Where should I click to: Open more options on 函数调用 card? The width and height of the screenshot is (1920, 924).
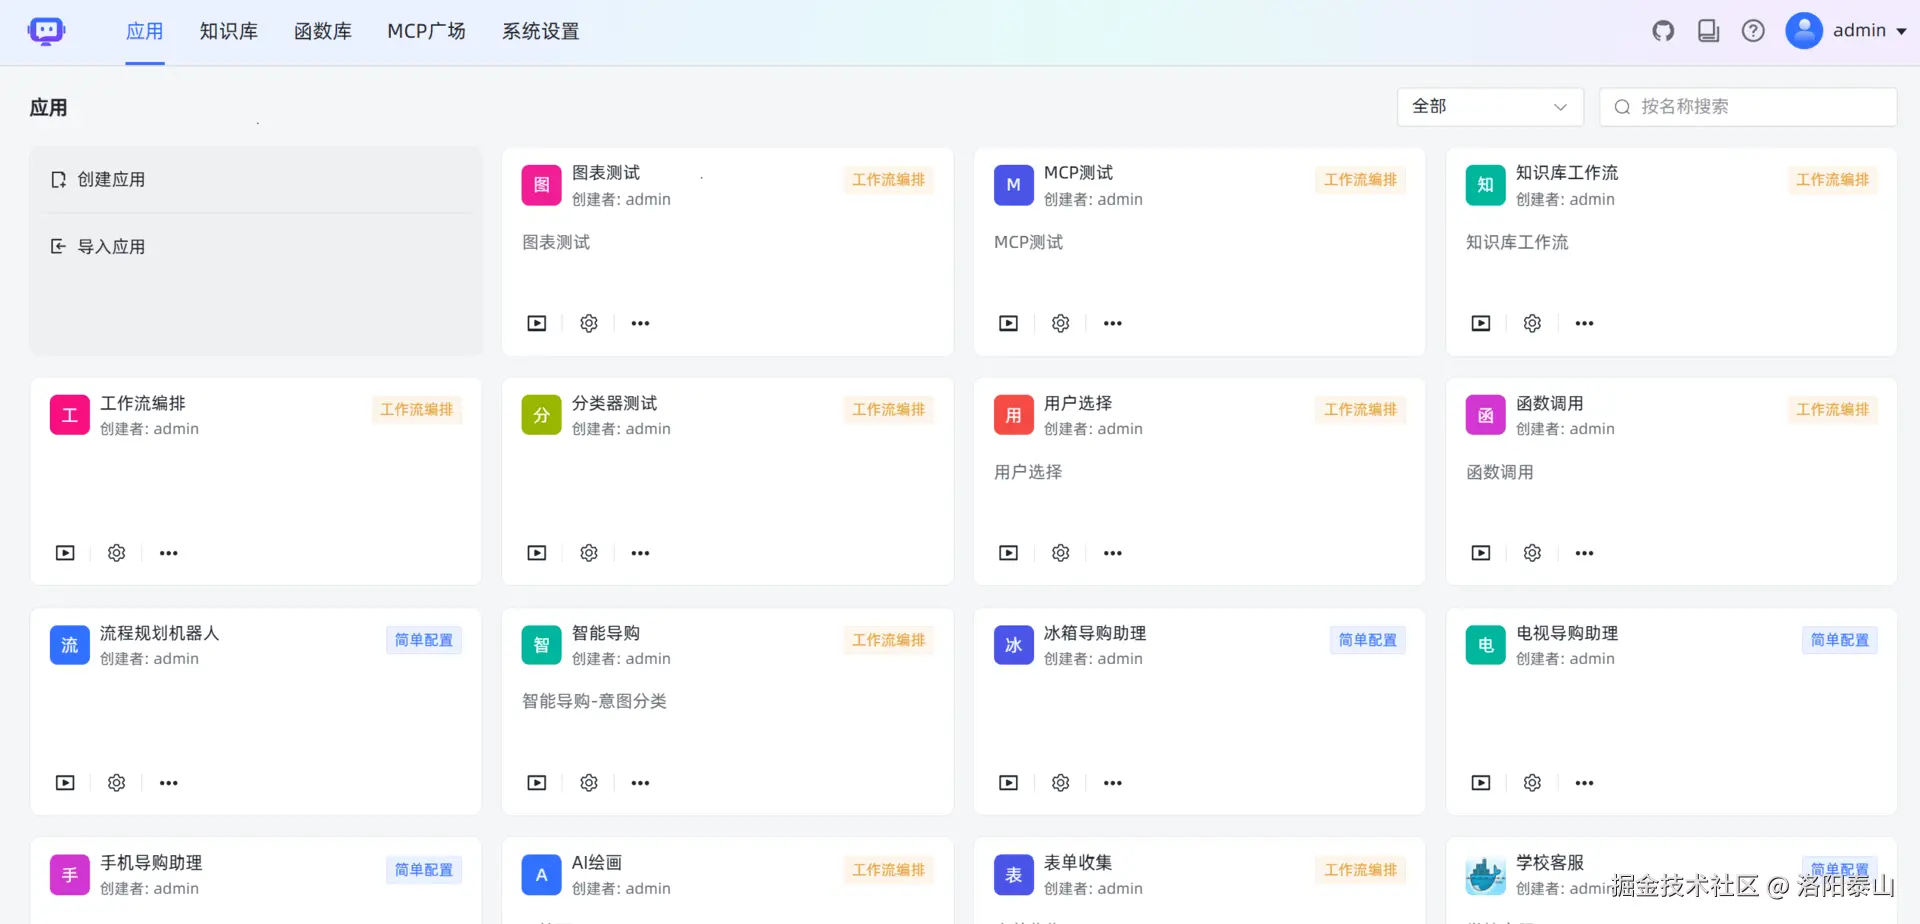tap(1583, 552)
